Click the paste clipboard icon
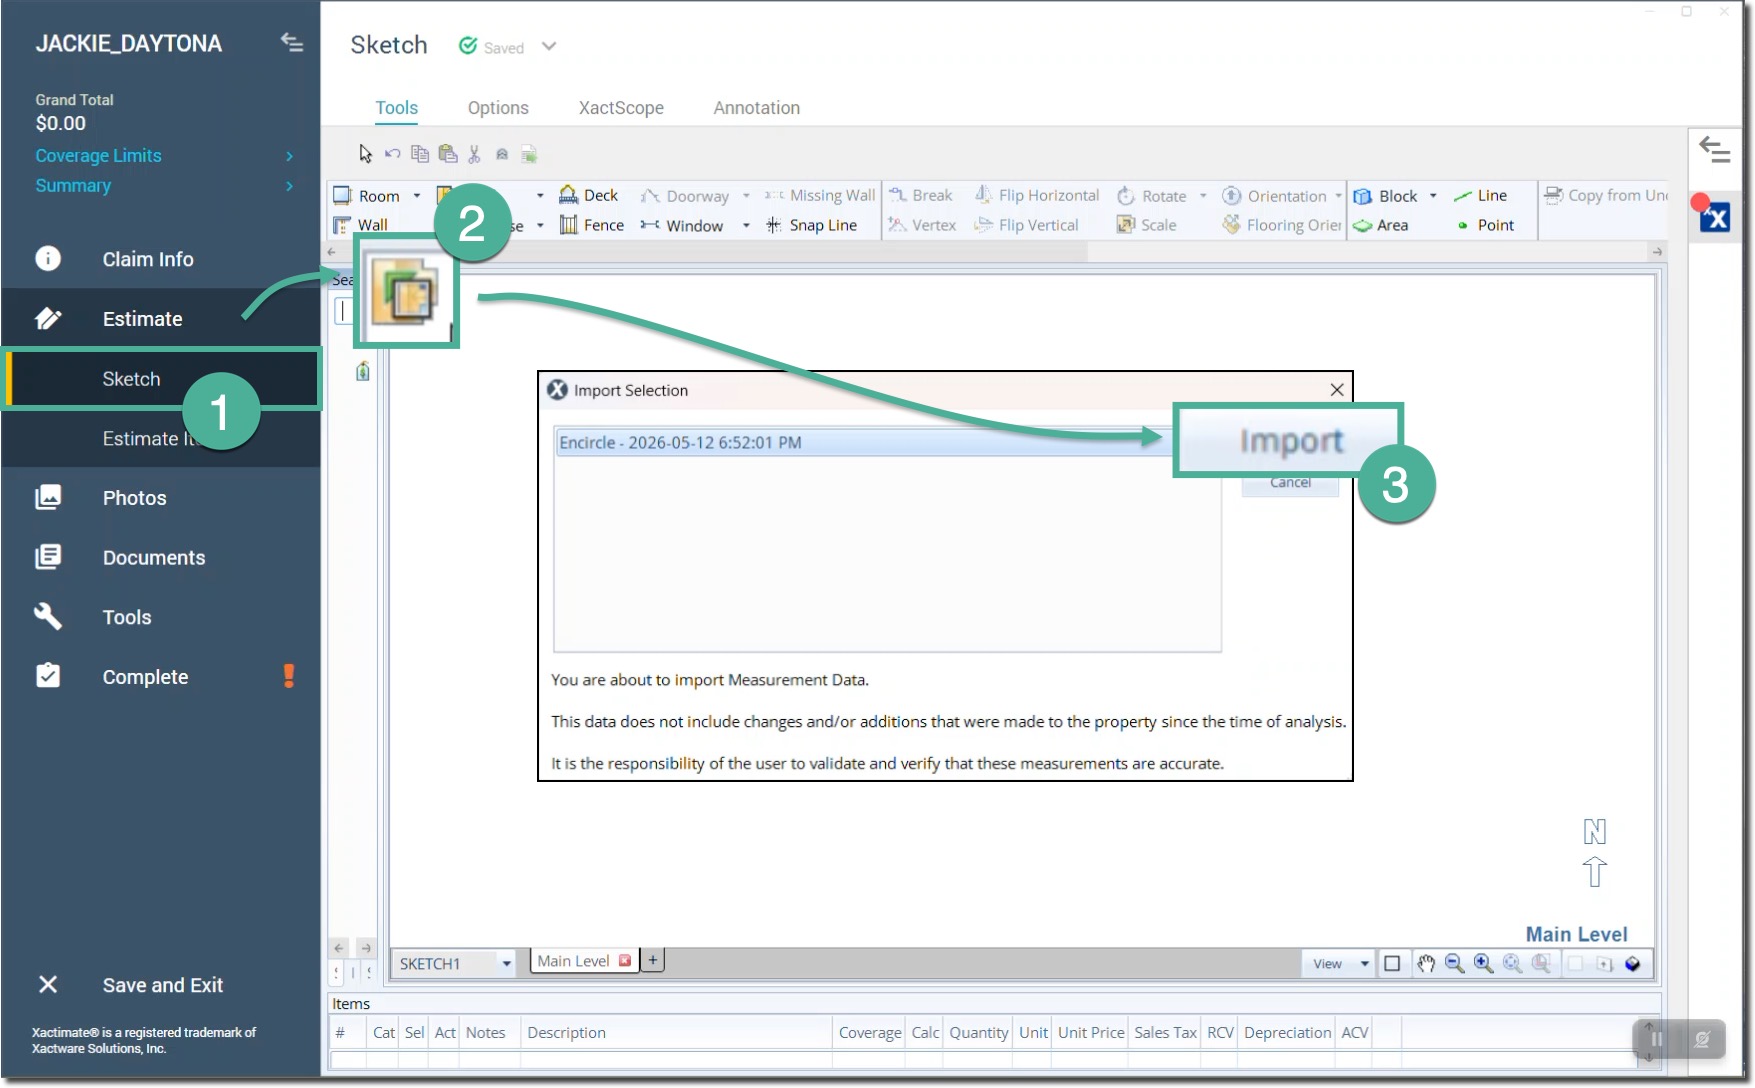The height and width of the screenshot is (1088, 1755). [x=448, y=153]
